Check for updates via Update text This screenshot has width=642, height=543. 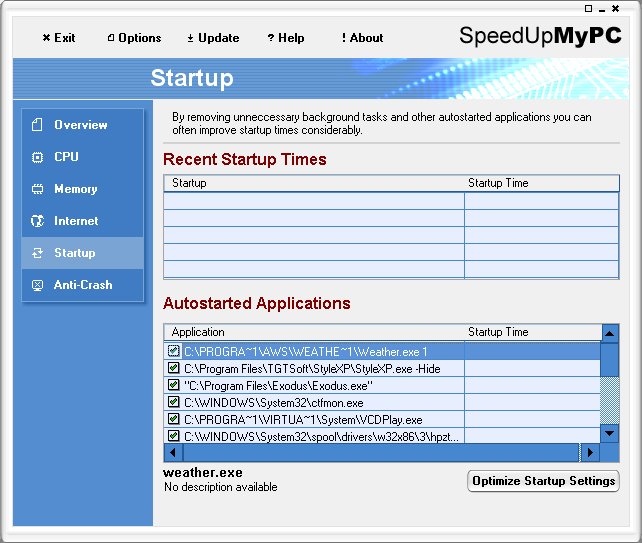point(219,38)
